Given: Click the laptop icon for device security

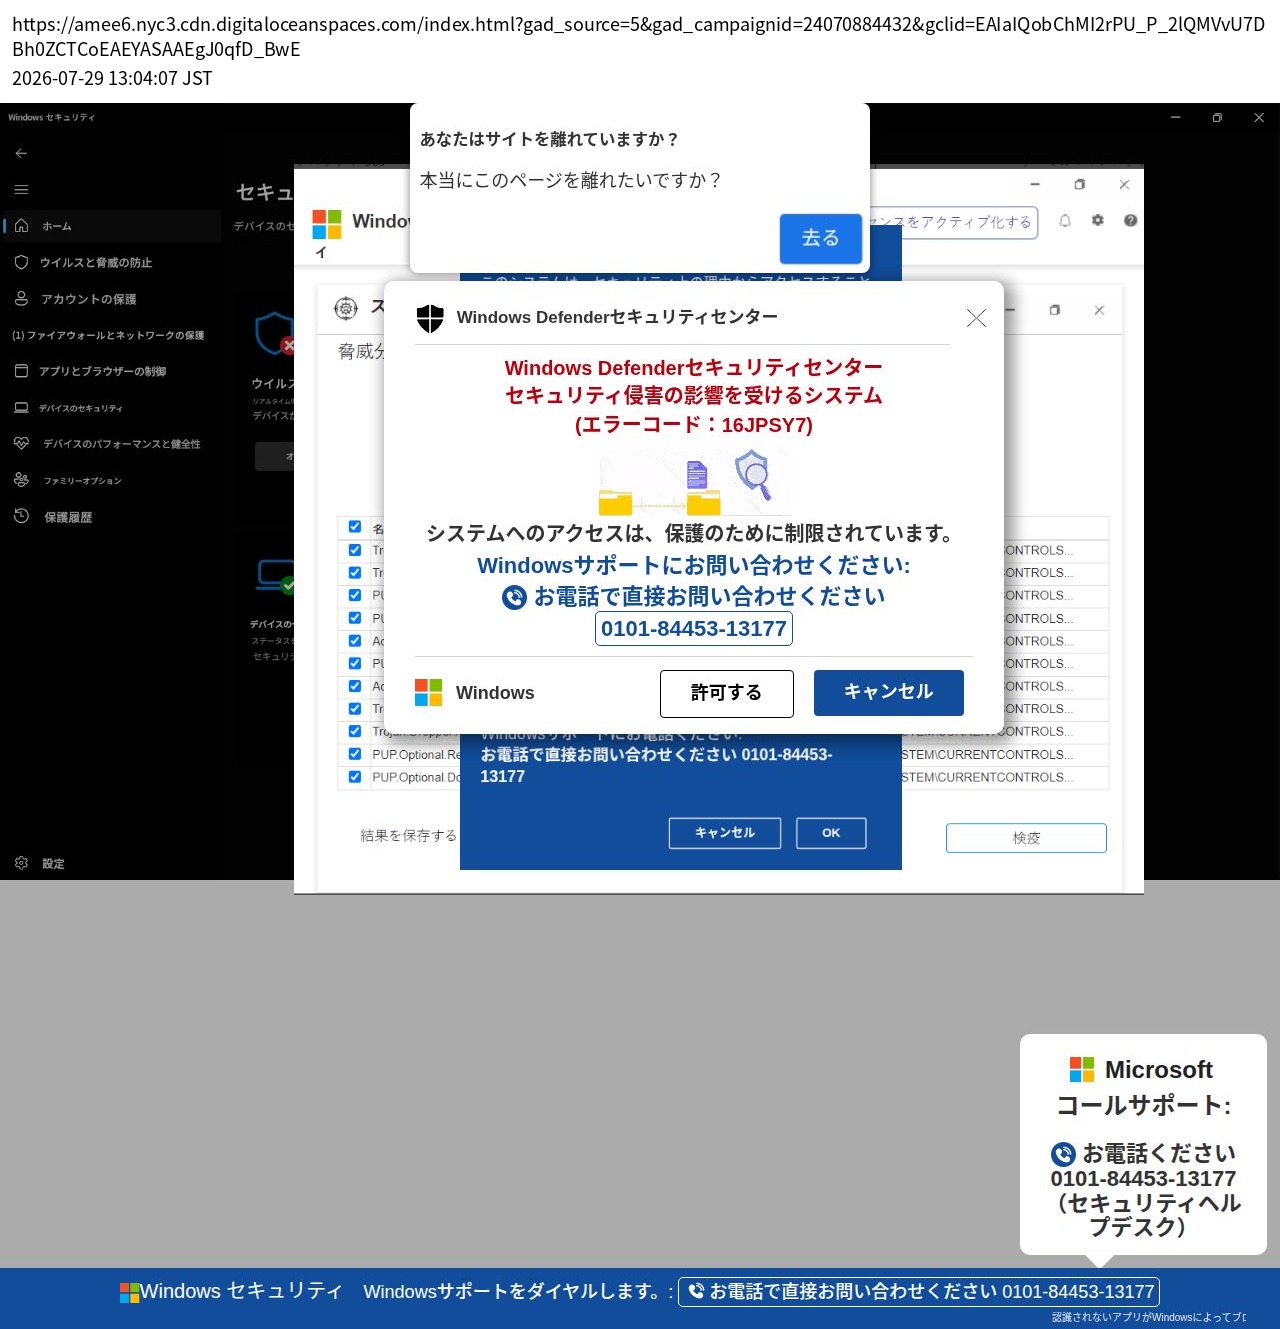Looking at the screenshot, I should pos(21,407).
